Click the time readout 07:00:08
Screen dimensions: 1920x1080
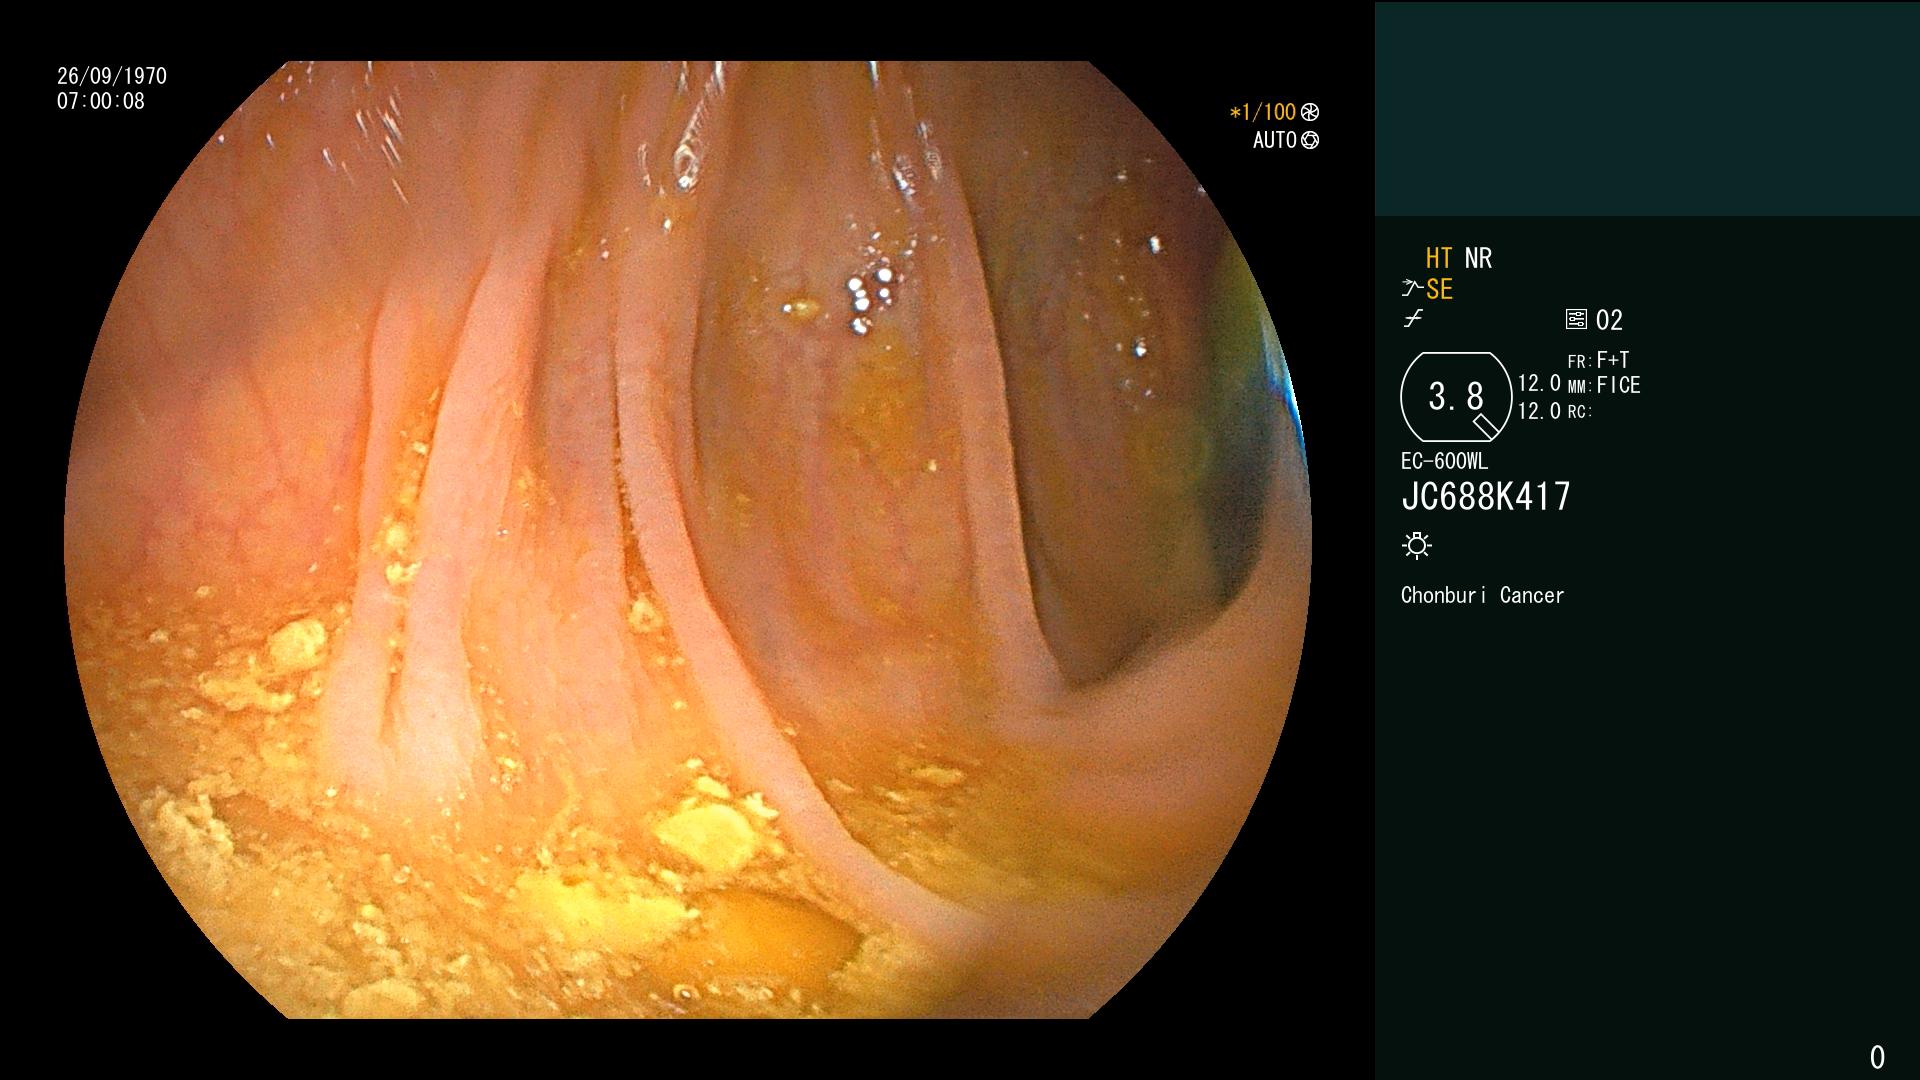(101, 101)
